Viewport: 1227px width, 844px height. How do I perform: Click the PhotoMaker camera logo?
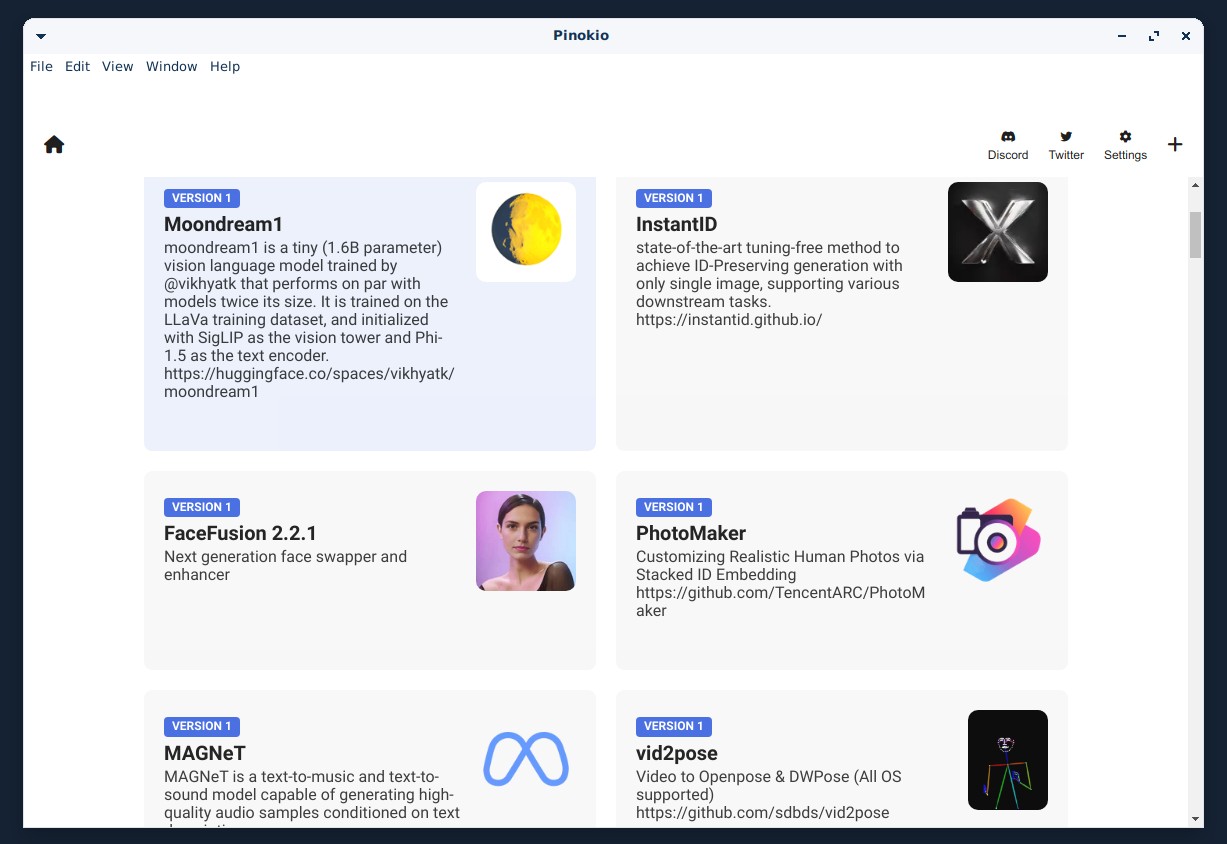[998, 541]
